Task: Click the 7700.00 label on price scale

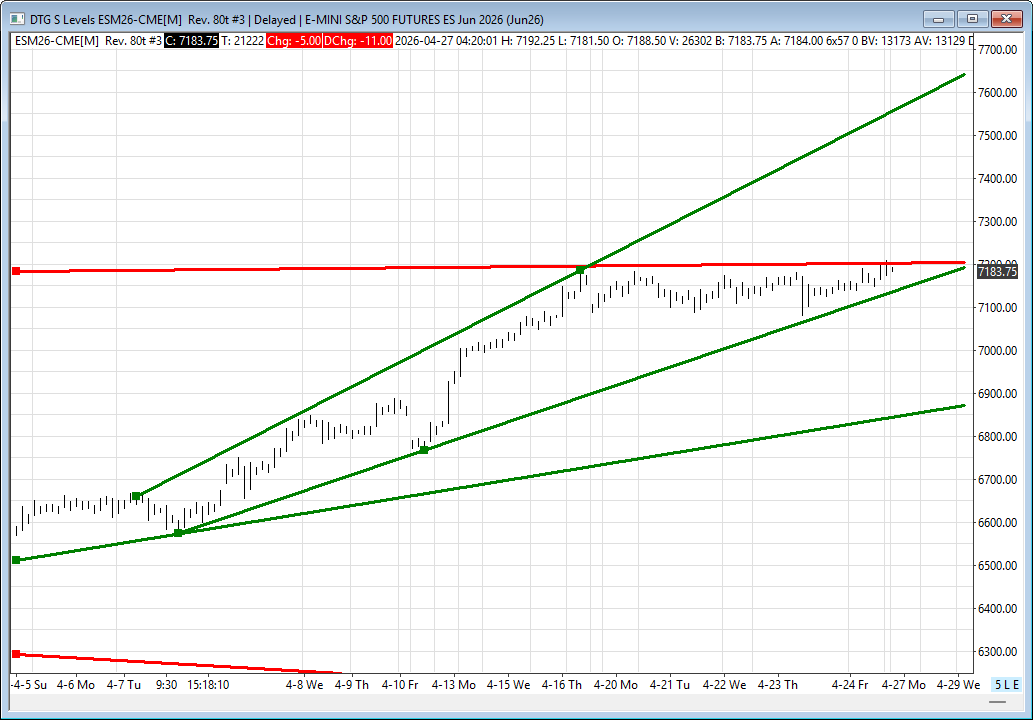Action: point(997,49)
